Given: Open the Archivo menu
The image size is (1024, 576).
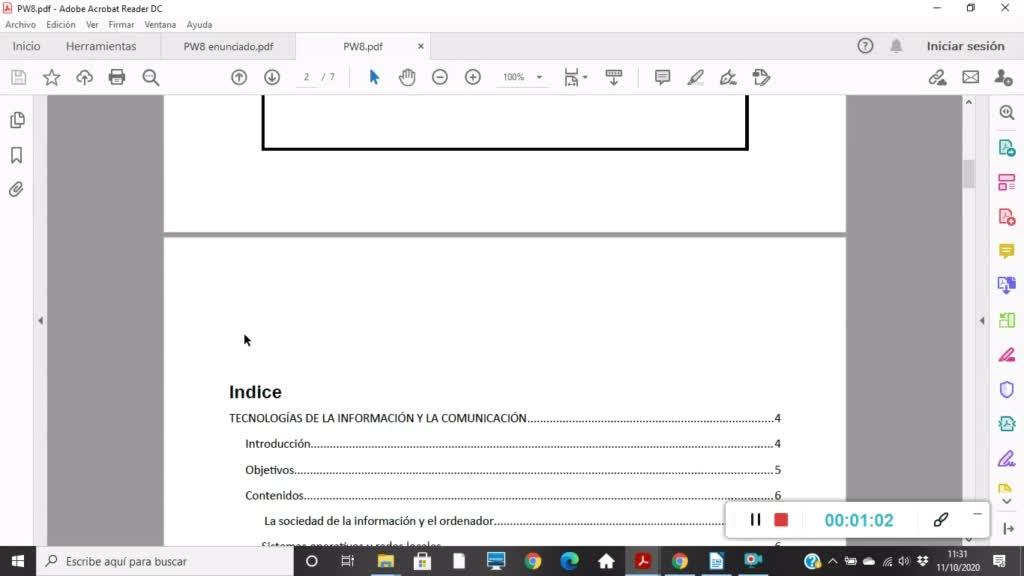Looking at the screenshot, I should [20, 25].
